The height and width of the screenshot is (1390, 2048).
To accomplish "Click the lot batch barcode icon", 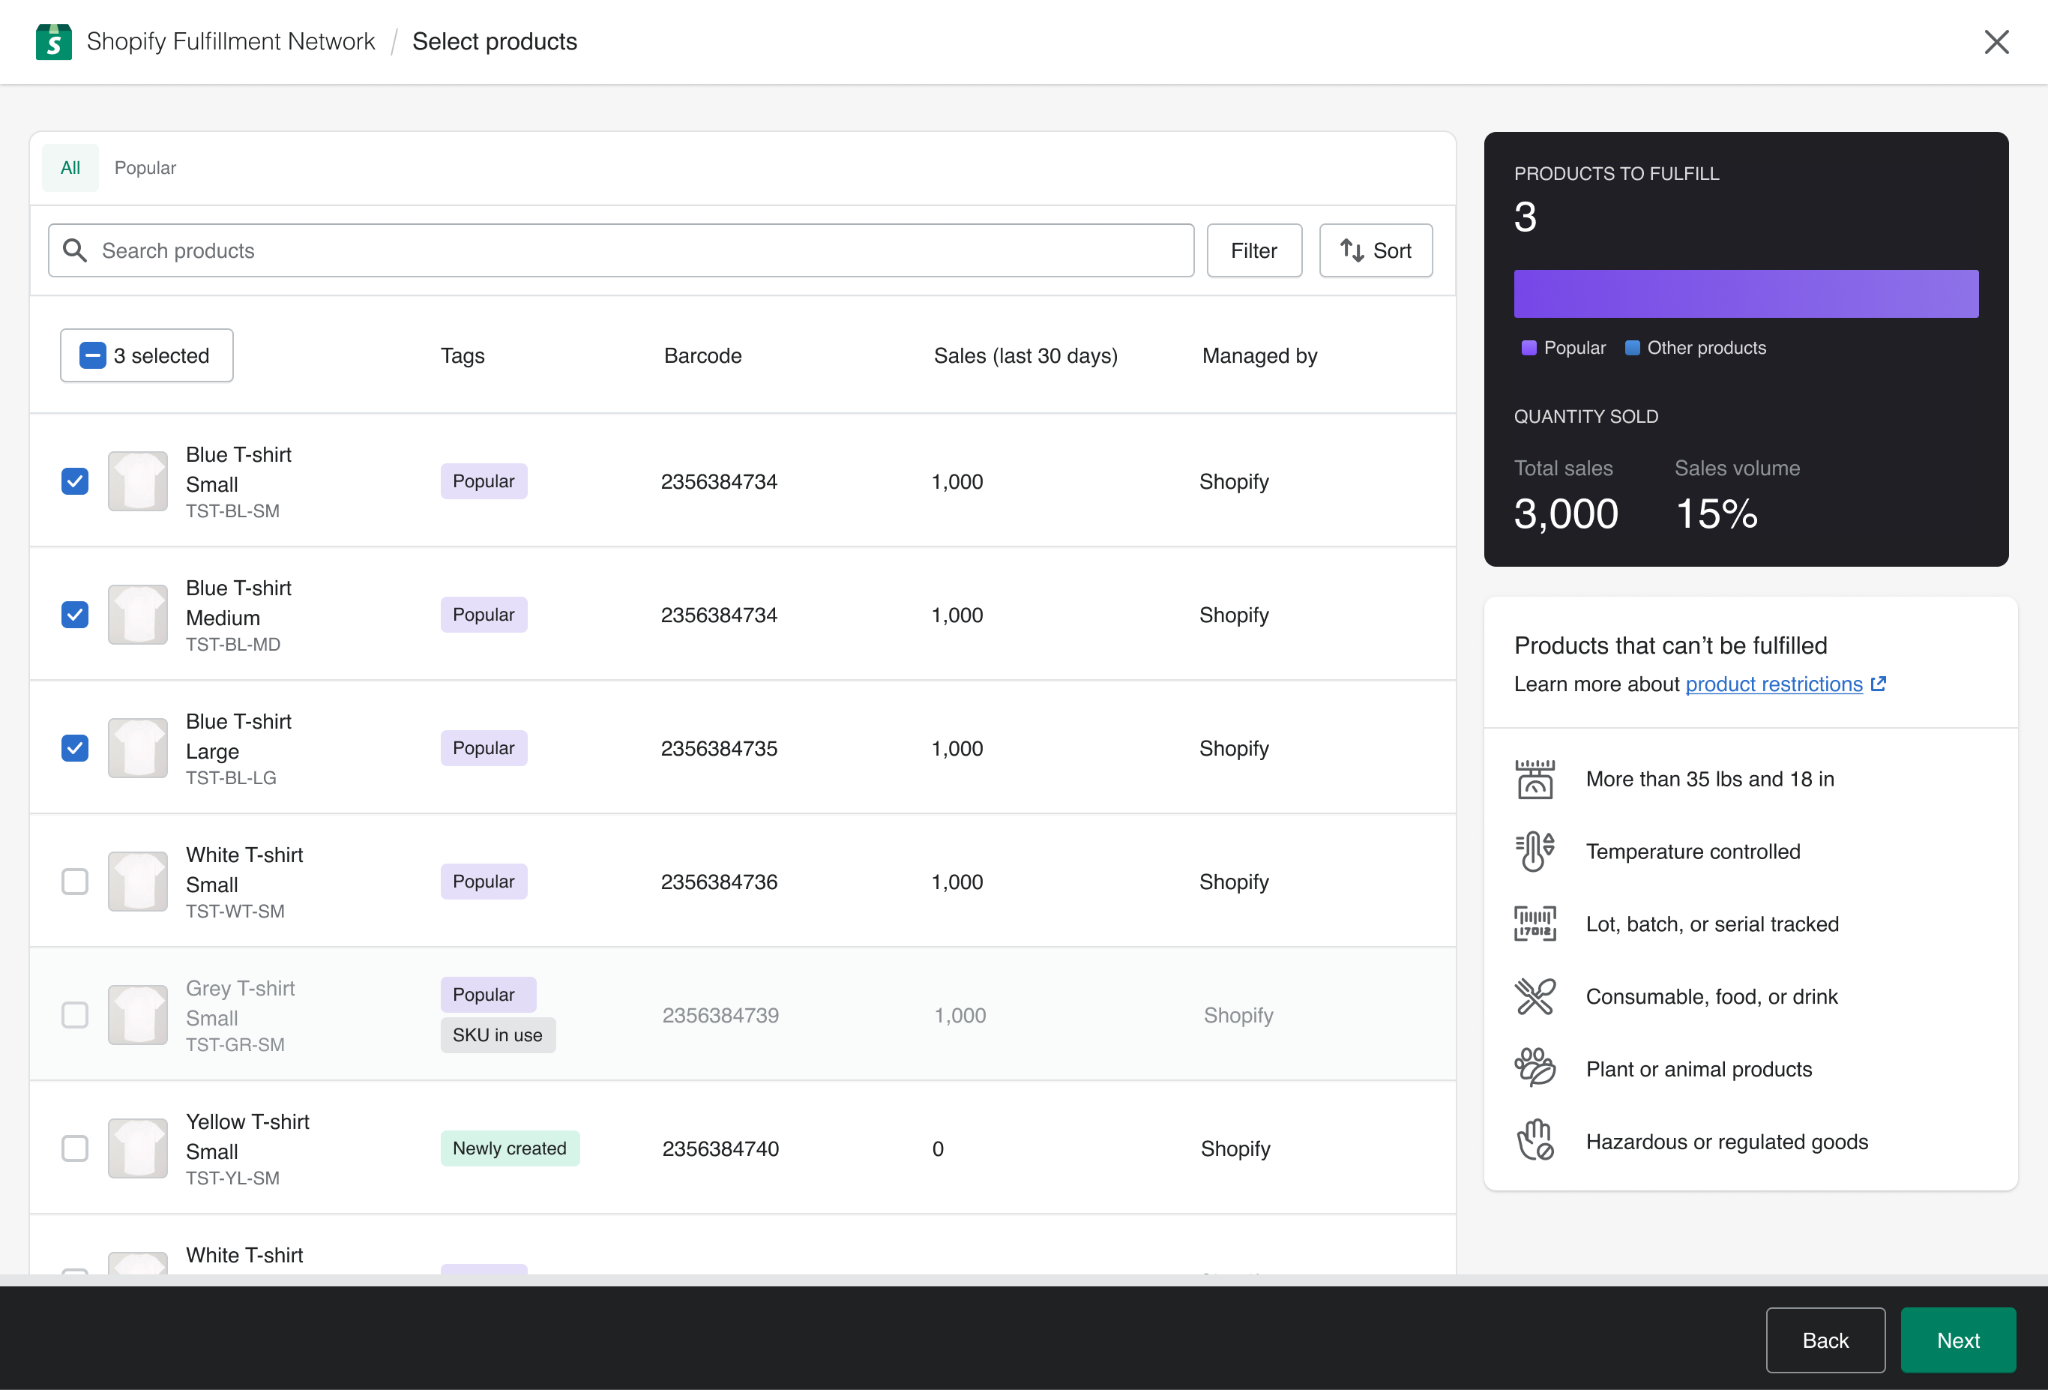I will [1535, 924].
